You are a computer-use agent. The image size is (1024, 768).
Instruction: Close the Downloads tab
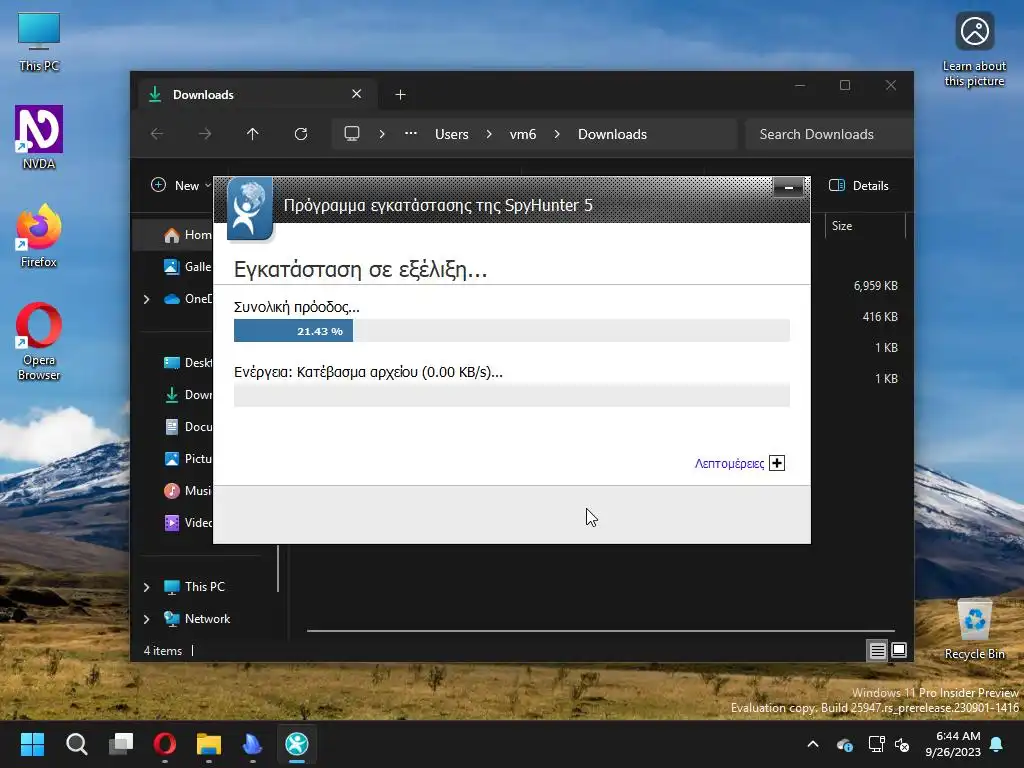(x=357, y=94)
